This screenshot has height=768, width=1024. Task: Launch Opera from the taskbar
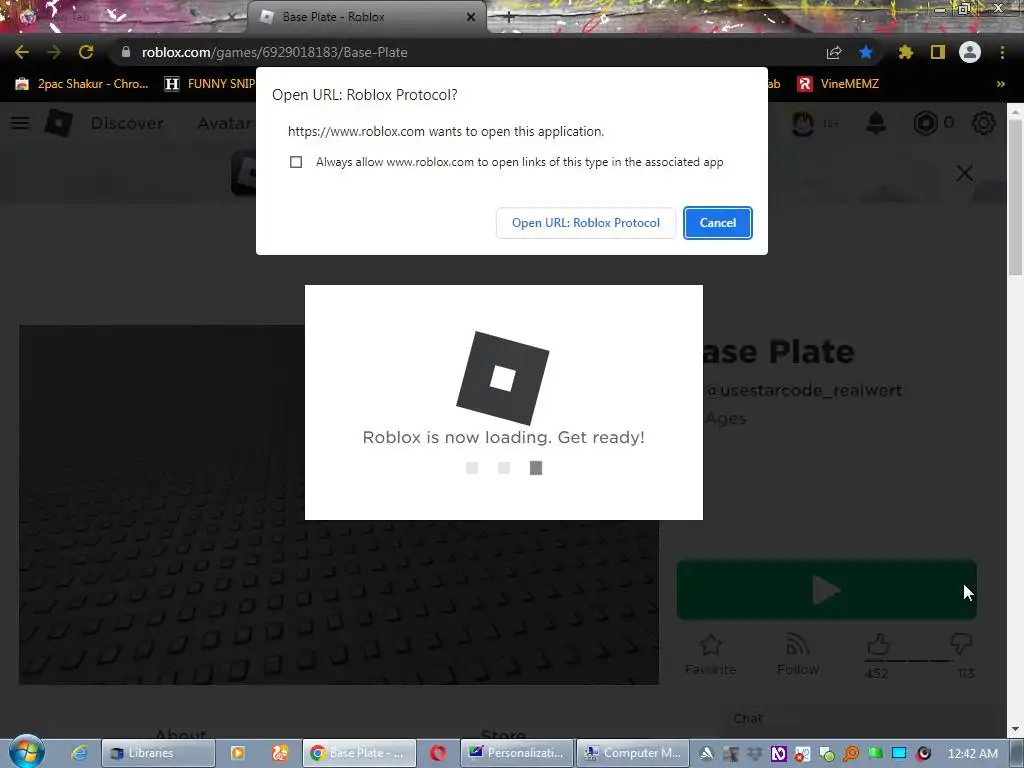click(x=438, y=753)
